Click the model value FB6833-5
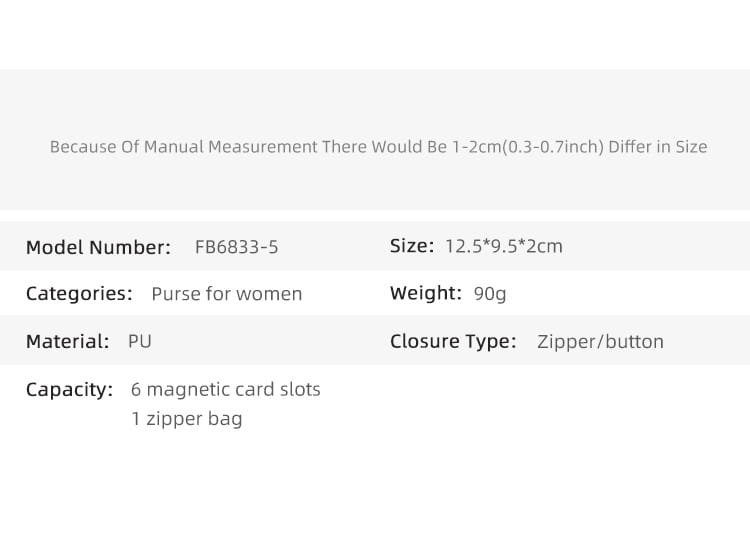The height and width of the screenshot is (543, 750). click(237, 247)
